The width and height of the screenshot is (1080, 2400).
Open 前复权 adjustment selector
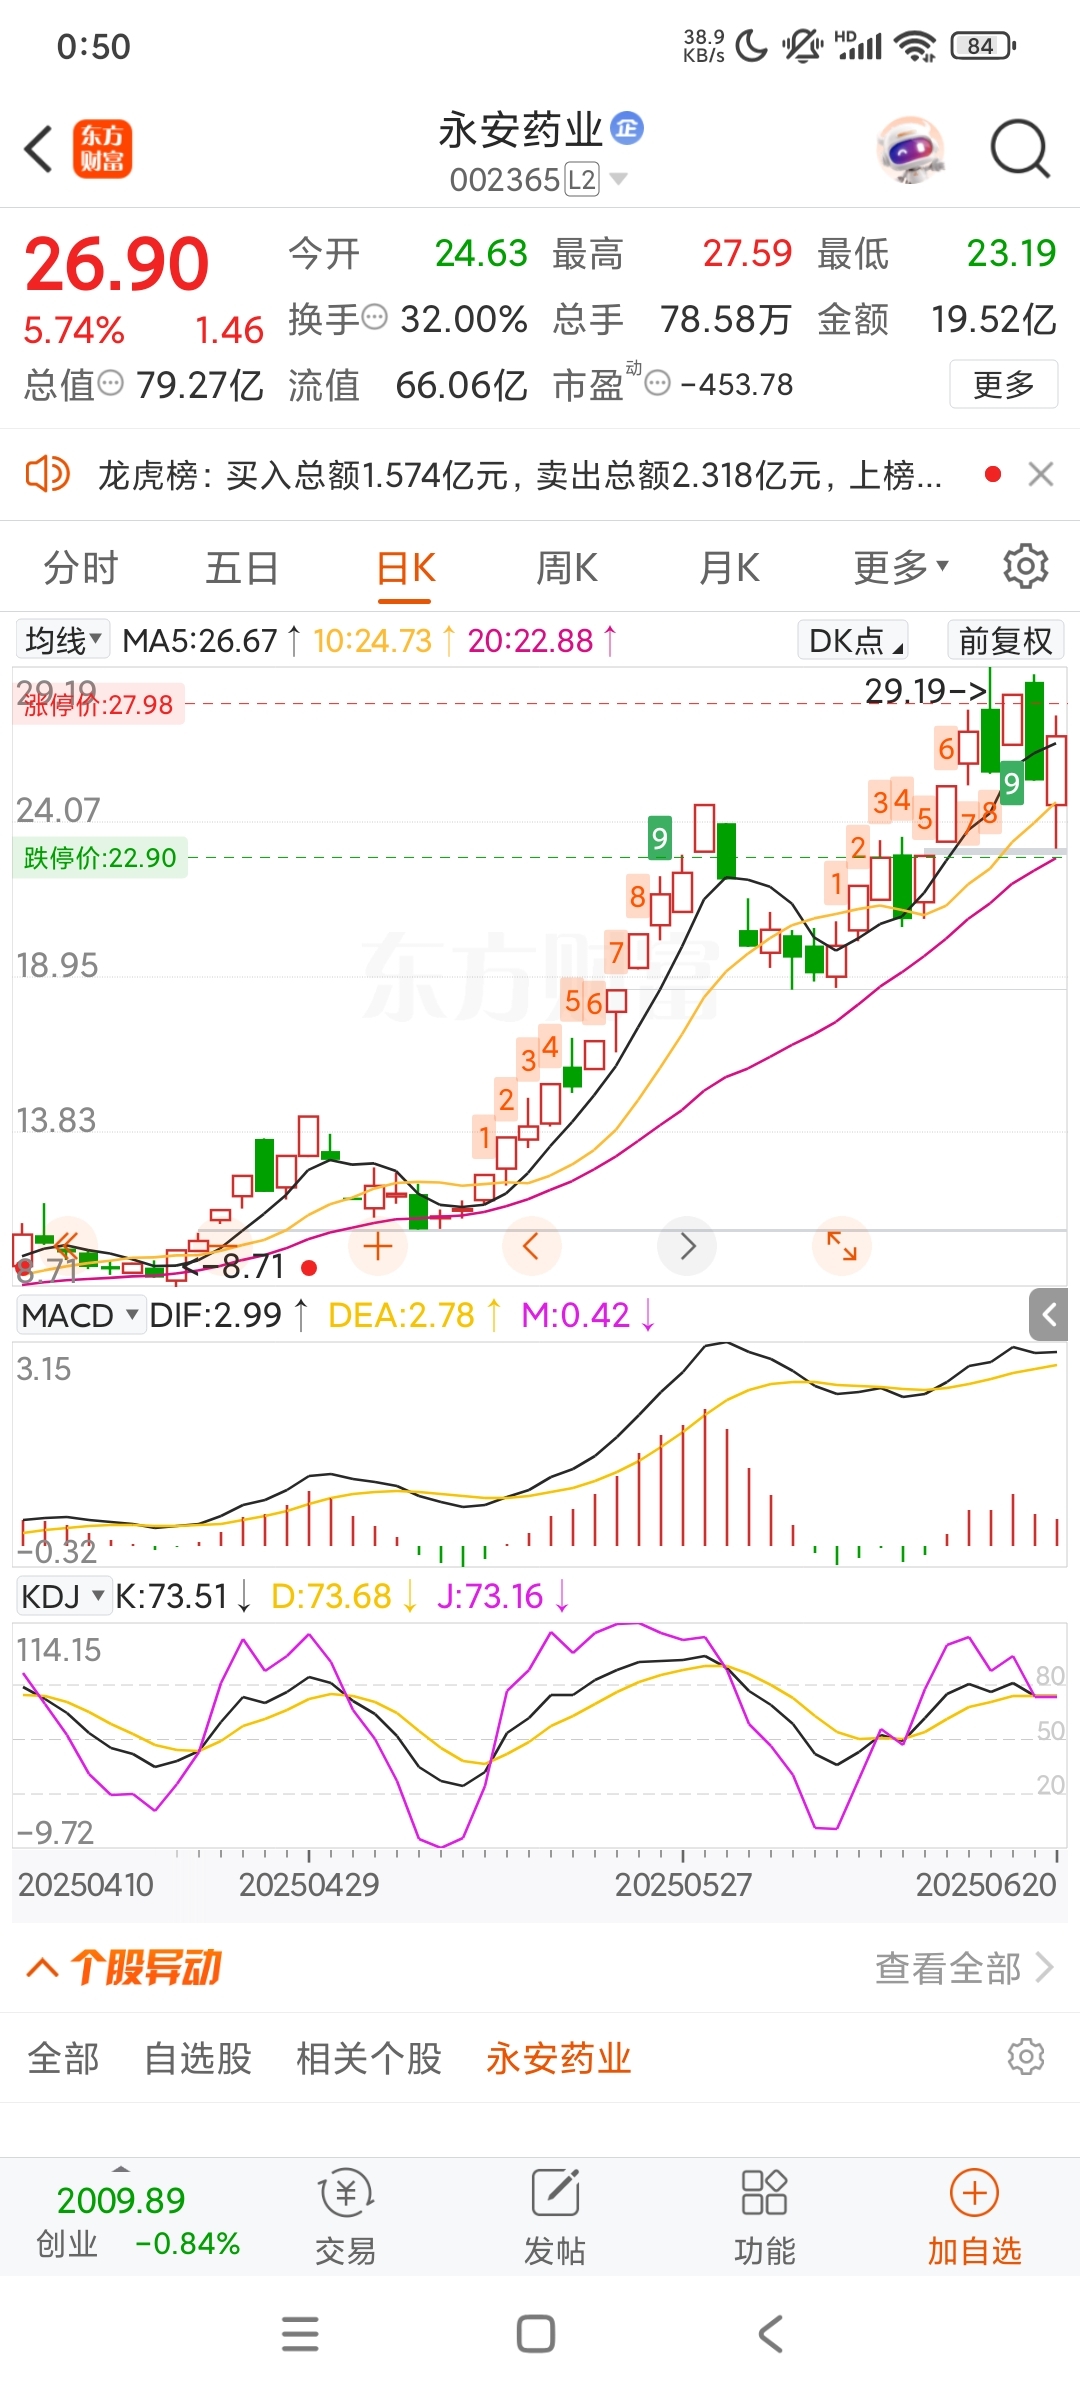(x=1005, y=640)
